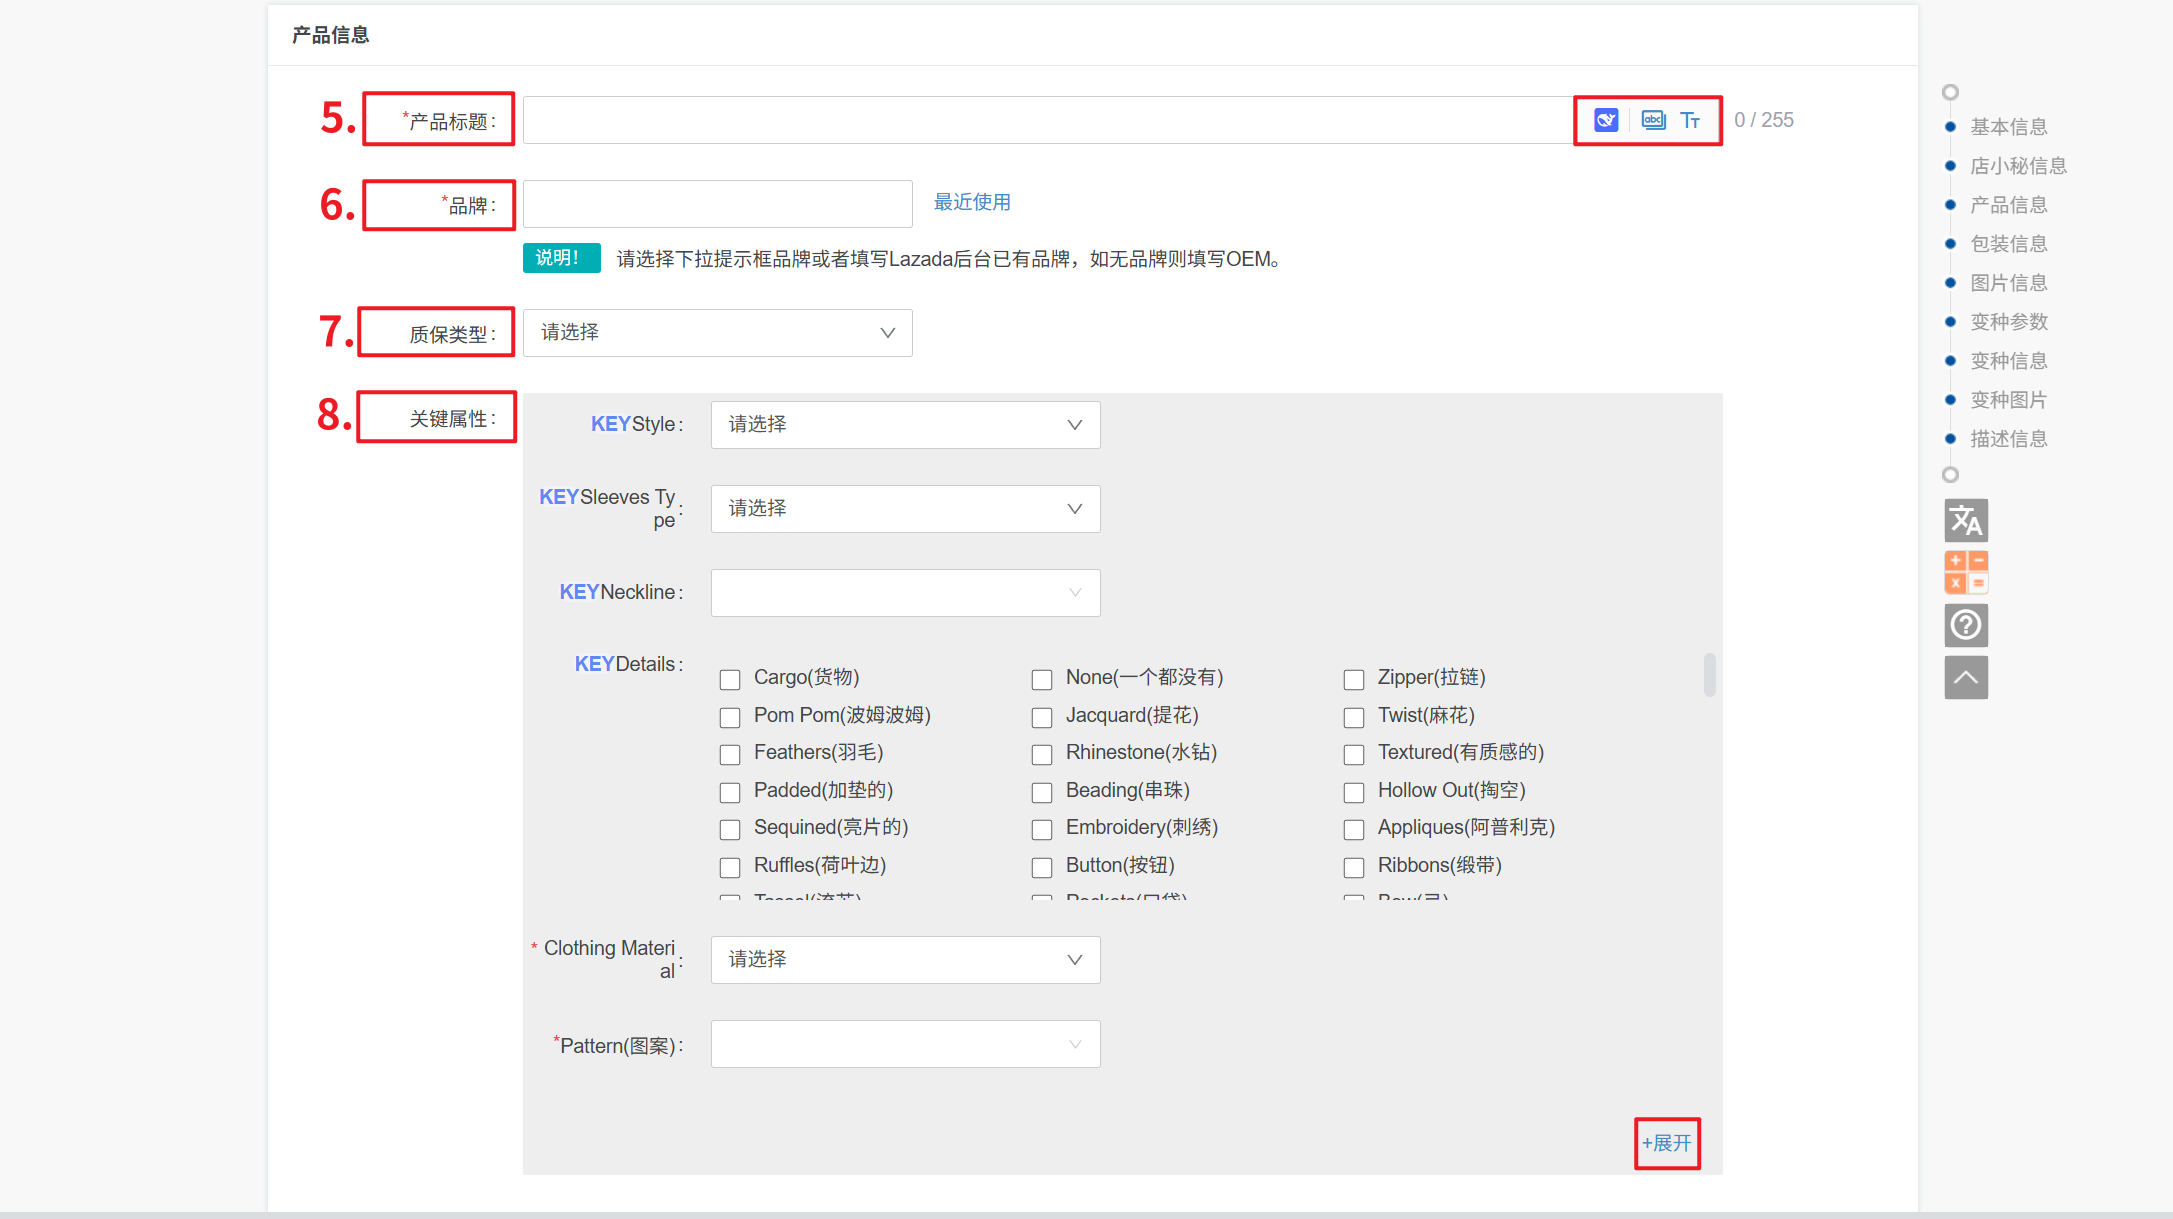Image resolution: width=2173 pixels, height=1219 pixels.
Task: Check the Cargo(货物) checkbox
Action: tap(730, 679)
